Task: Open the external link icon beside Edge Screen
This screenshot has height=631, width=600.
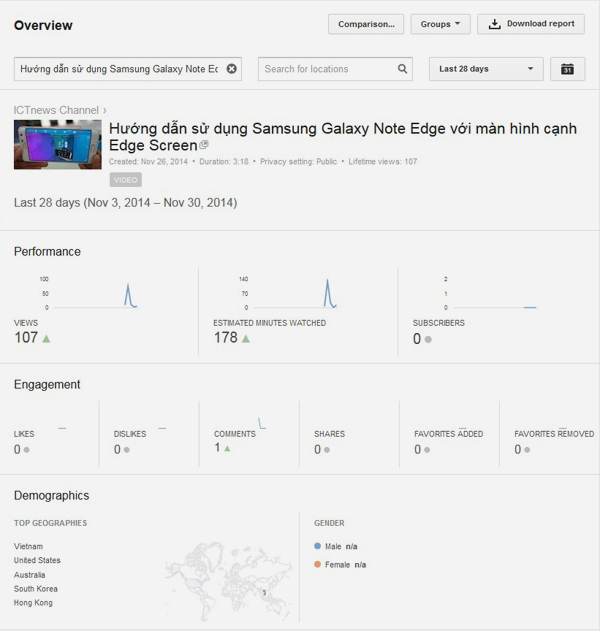Action: [204, 144]
